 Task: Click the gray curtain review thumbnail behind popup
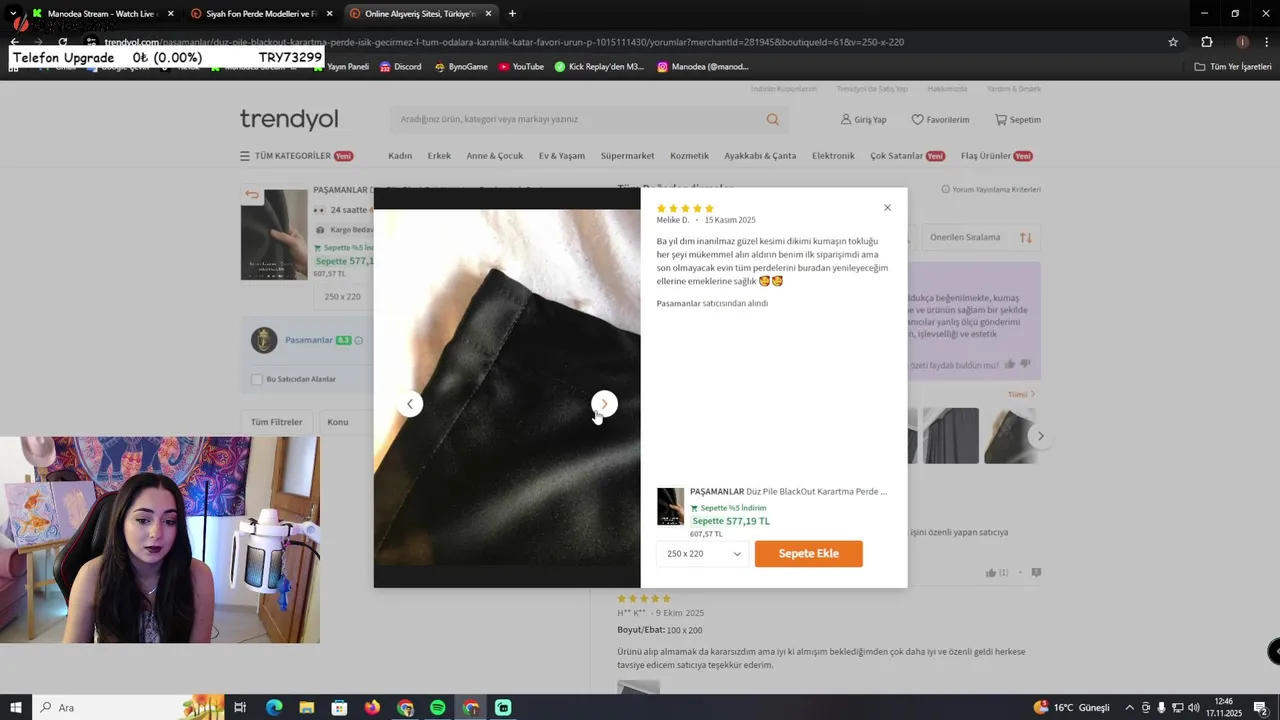pos(950,436)
